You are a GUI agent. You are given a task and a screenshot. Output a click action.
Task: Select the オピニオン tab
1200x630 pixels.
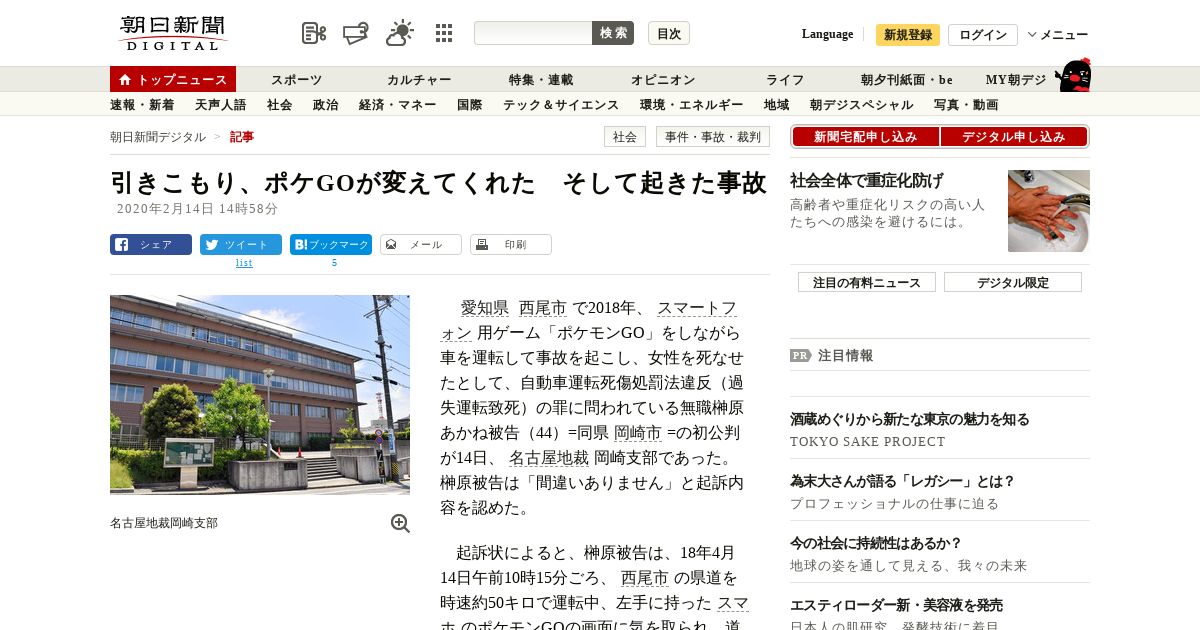663,79
